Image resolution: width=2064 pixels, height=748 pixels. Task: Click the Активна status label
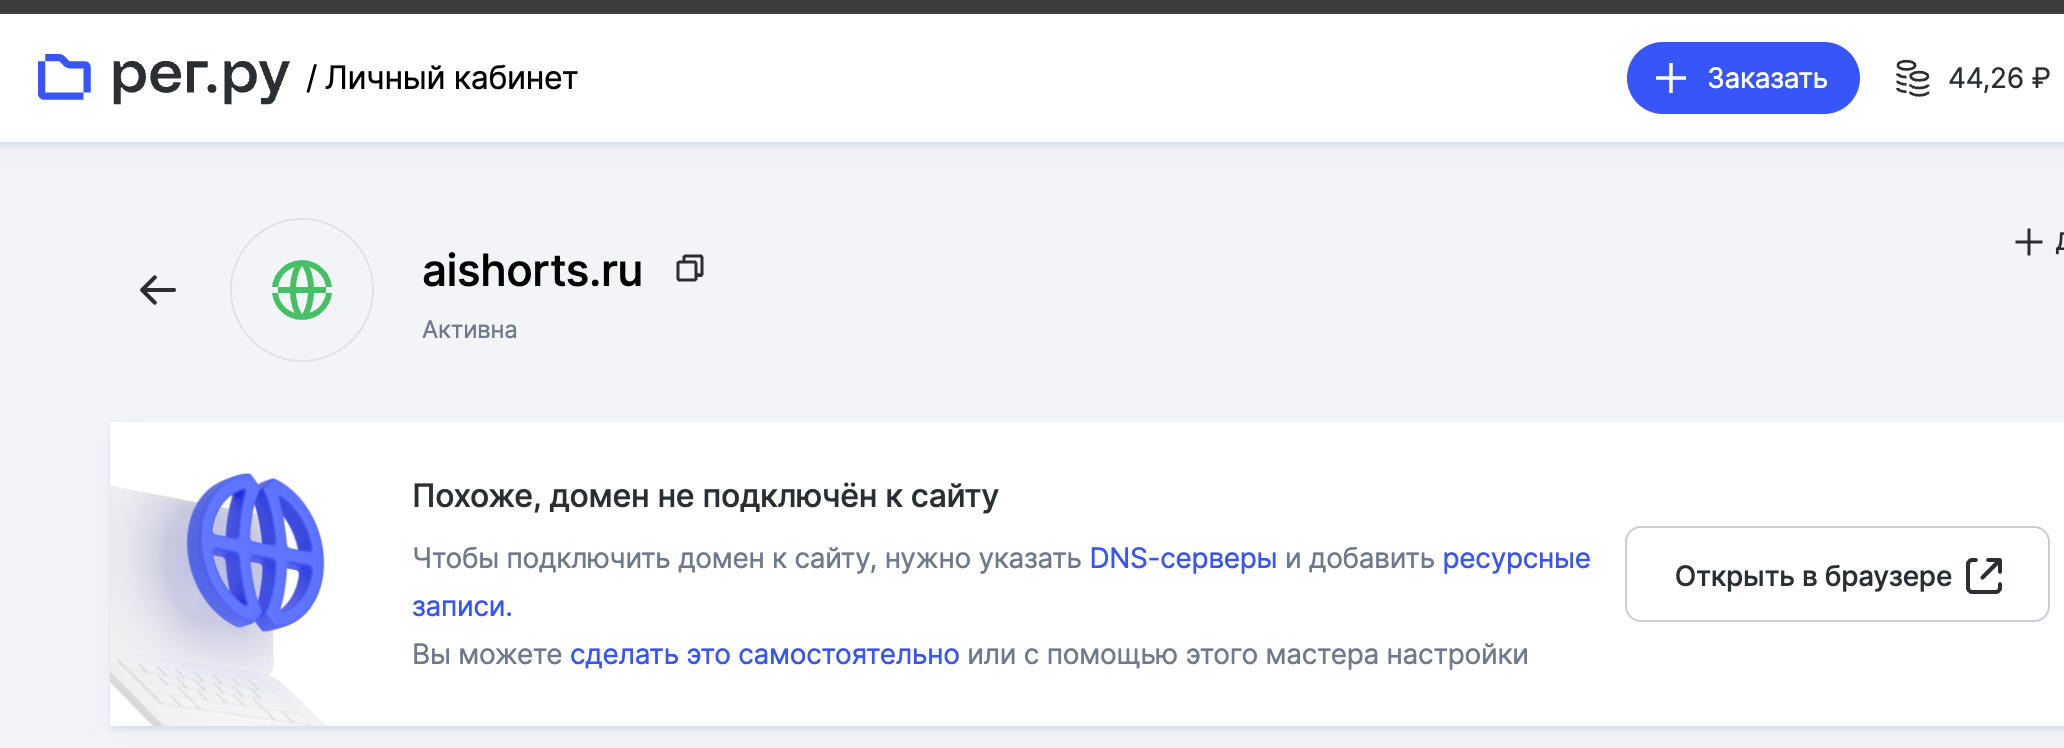[469, 330]
